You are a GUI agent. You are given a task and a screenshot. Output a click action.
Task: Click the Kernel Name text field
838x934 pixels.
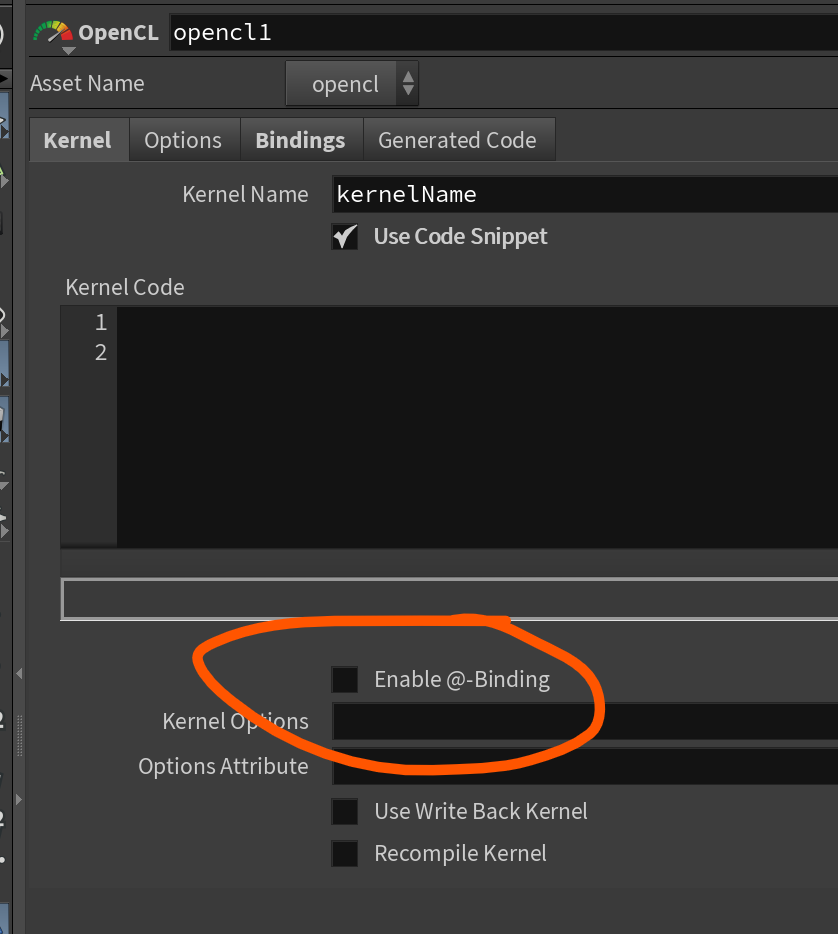[585, 194]
